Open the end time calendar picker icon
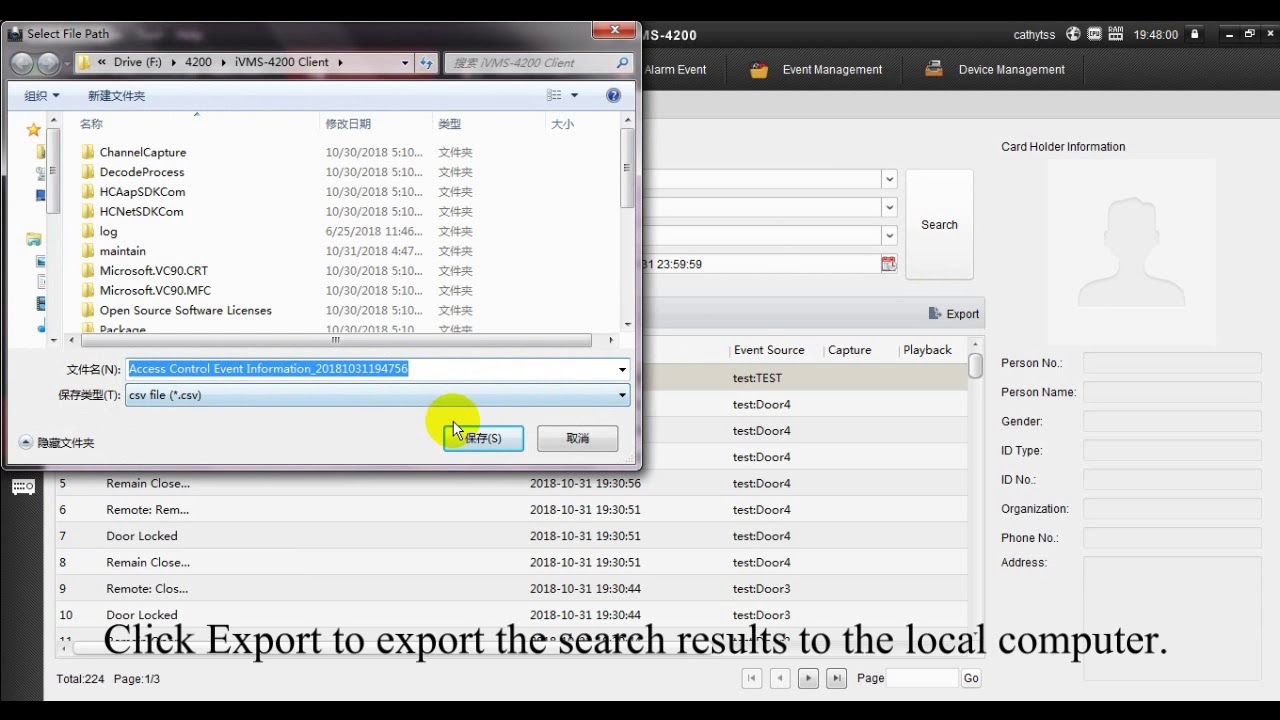This screenshot has width=1280, height=720. tap(888, 264)
